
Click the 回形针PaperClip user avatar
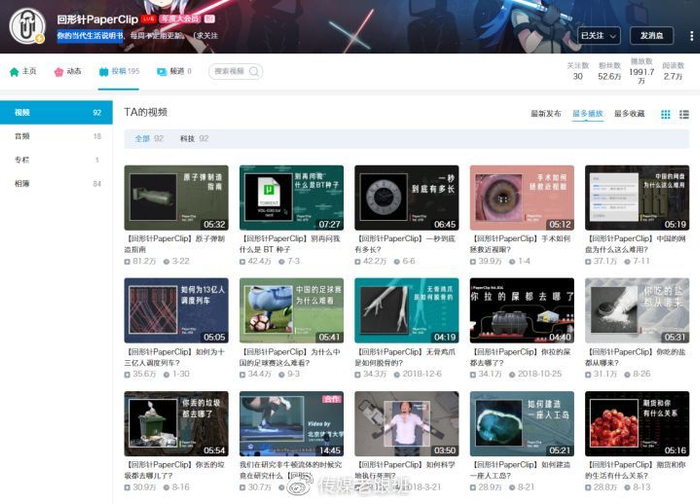point(27,26)
